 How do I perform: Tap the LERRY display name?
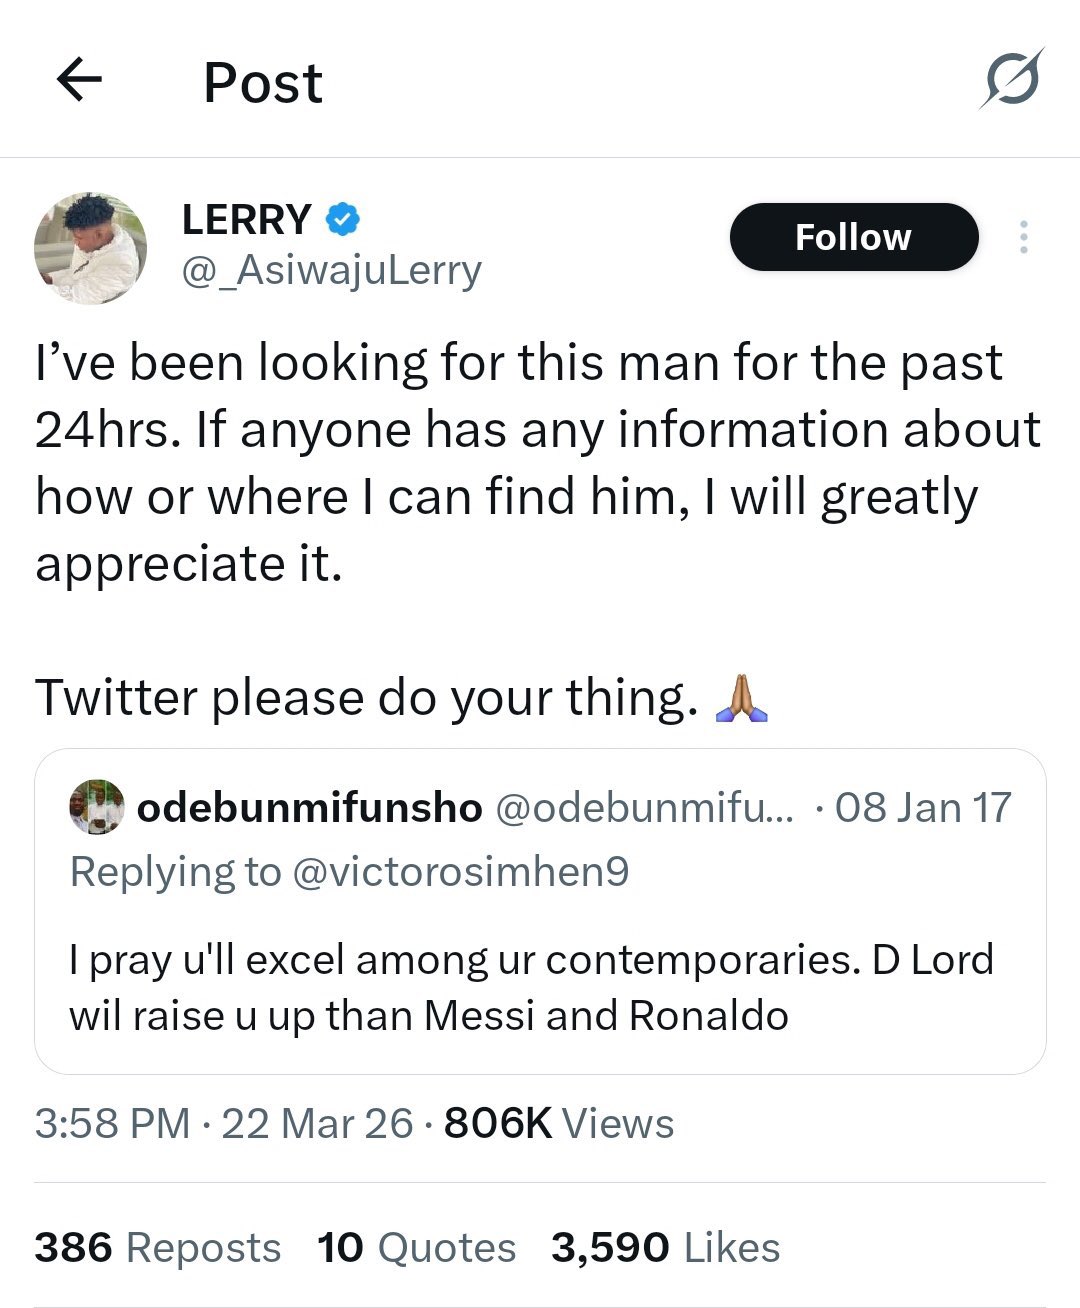click(x=246, y=219)
